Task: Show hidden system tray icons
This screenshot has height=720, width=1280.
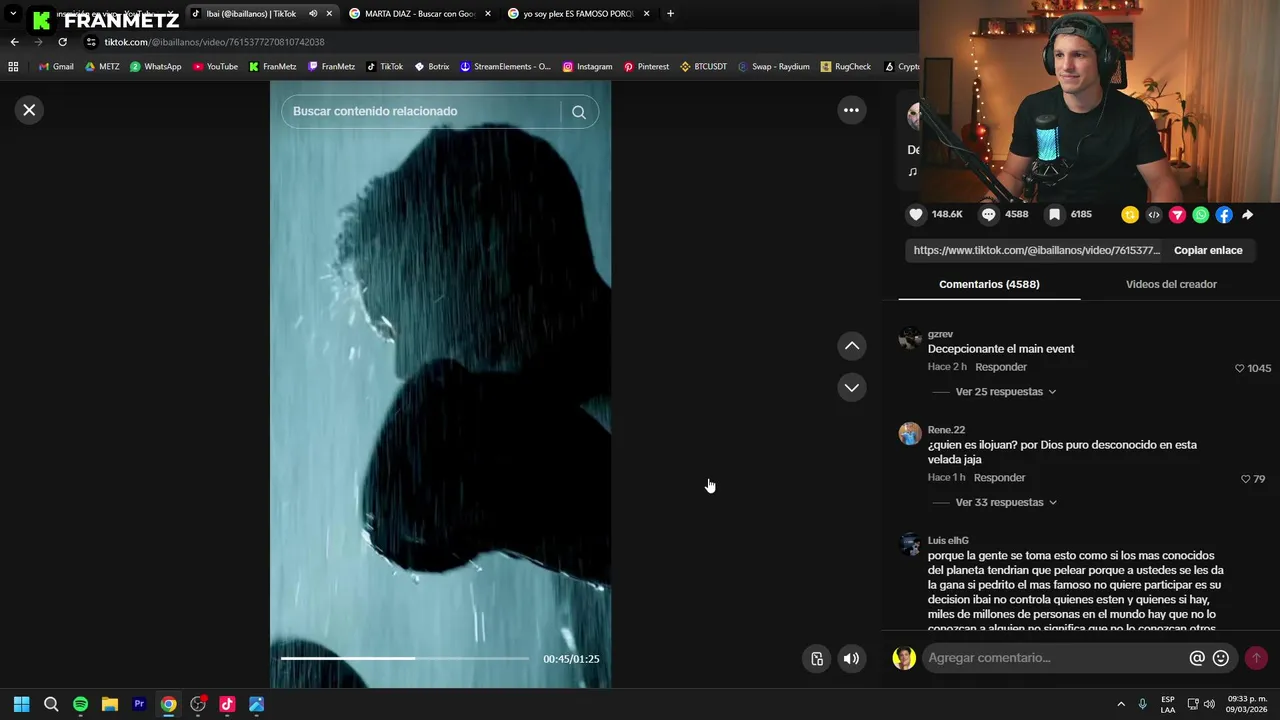Action: point(1121,704)
